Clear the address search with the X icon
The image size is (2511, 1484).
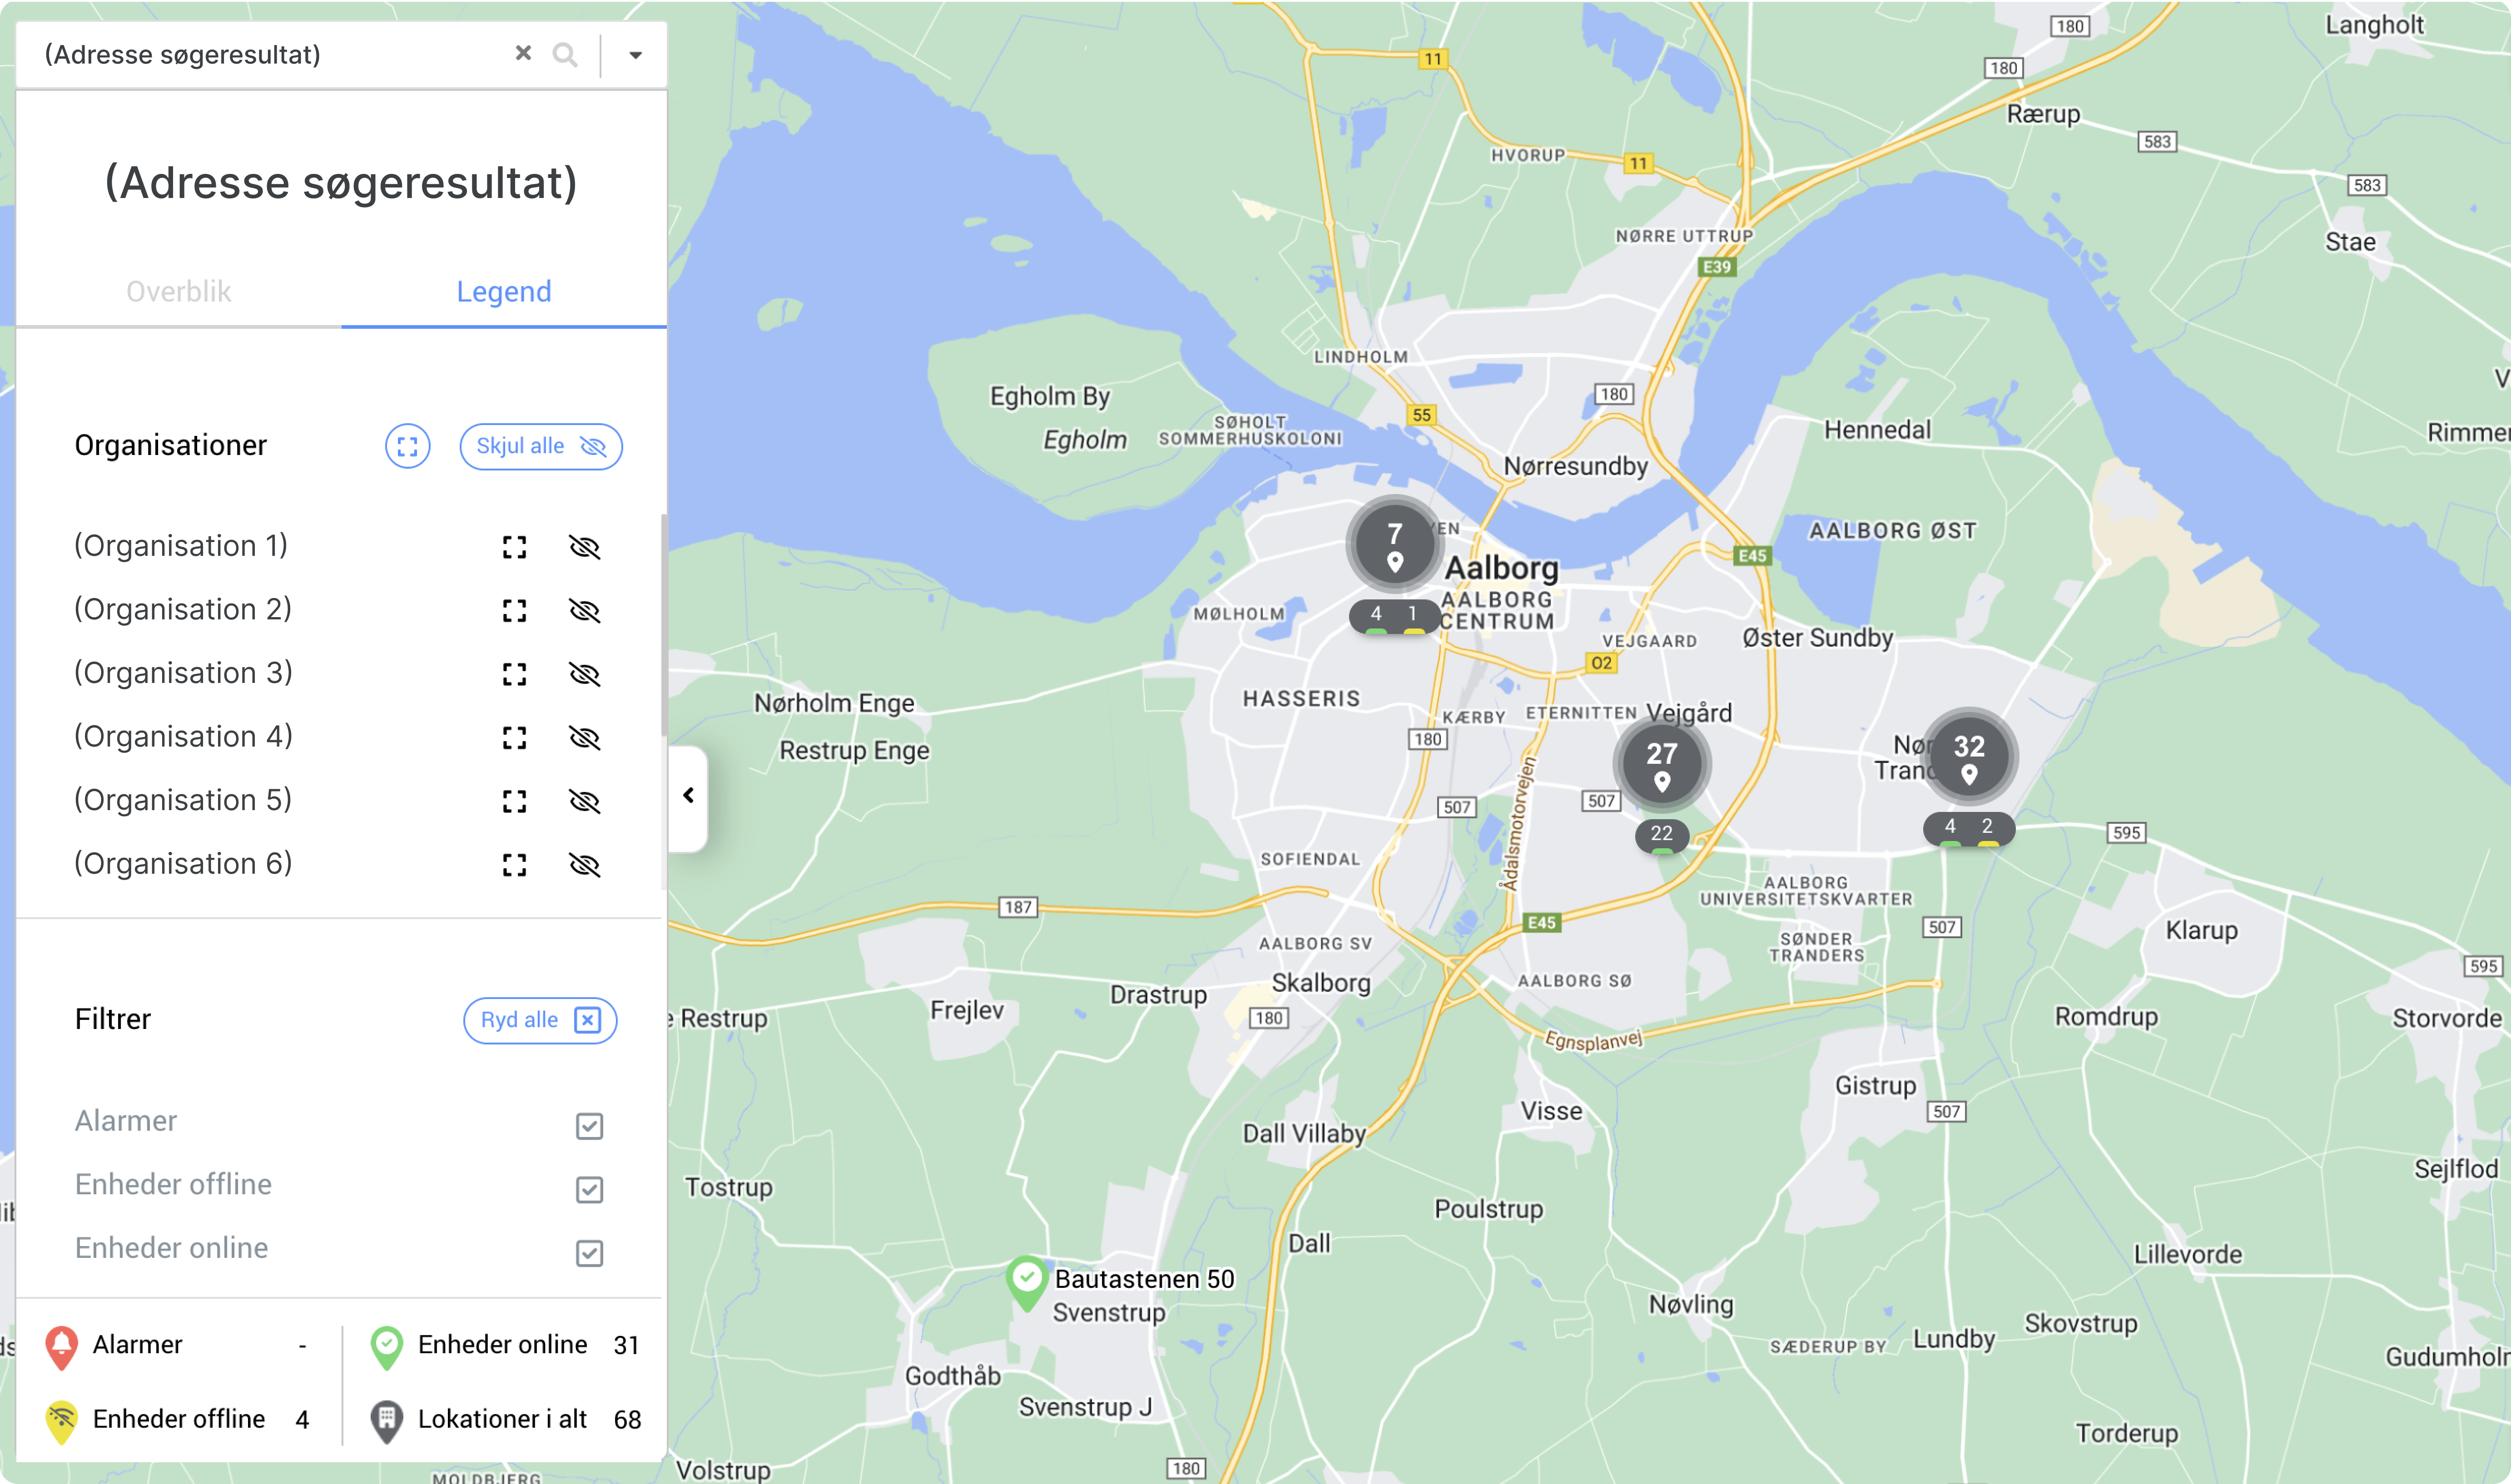click(x=523, y=53)
